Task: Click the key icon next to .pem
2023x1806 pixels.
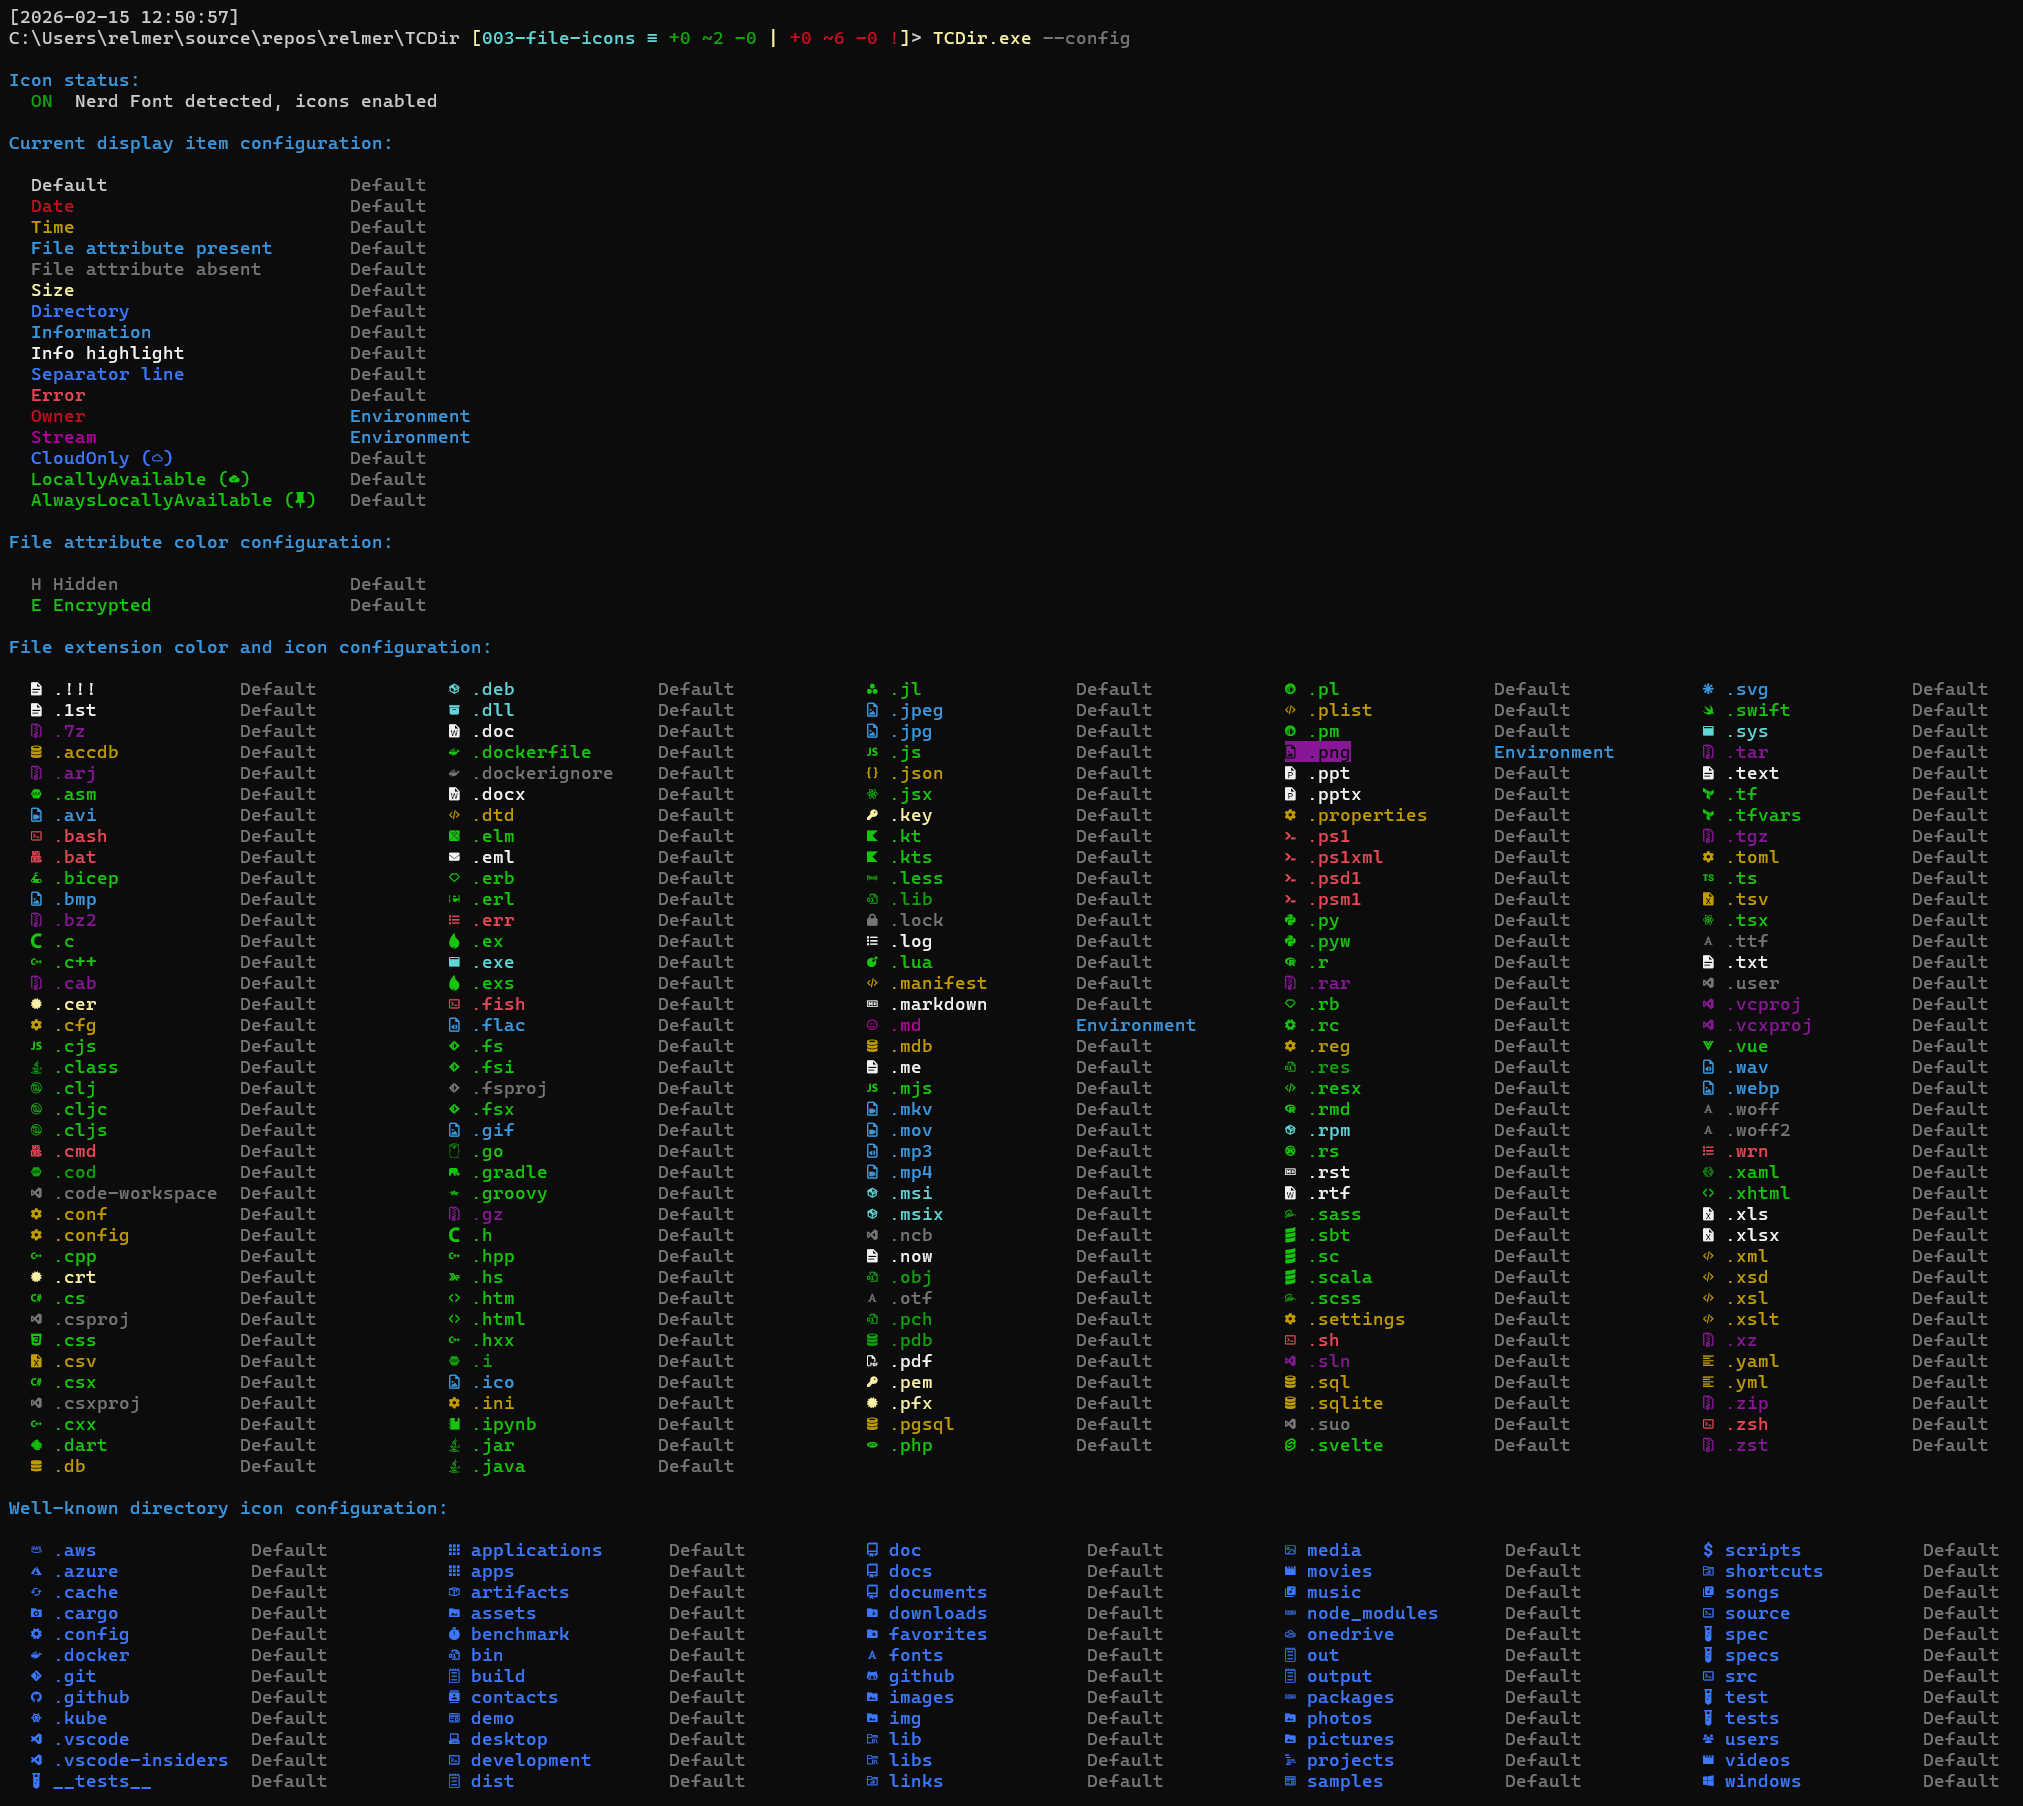Action: click(x=872, y=1382)
